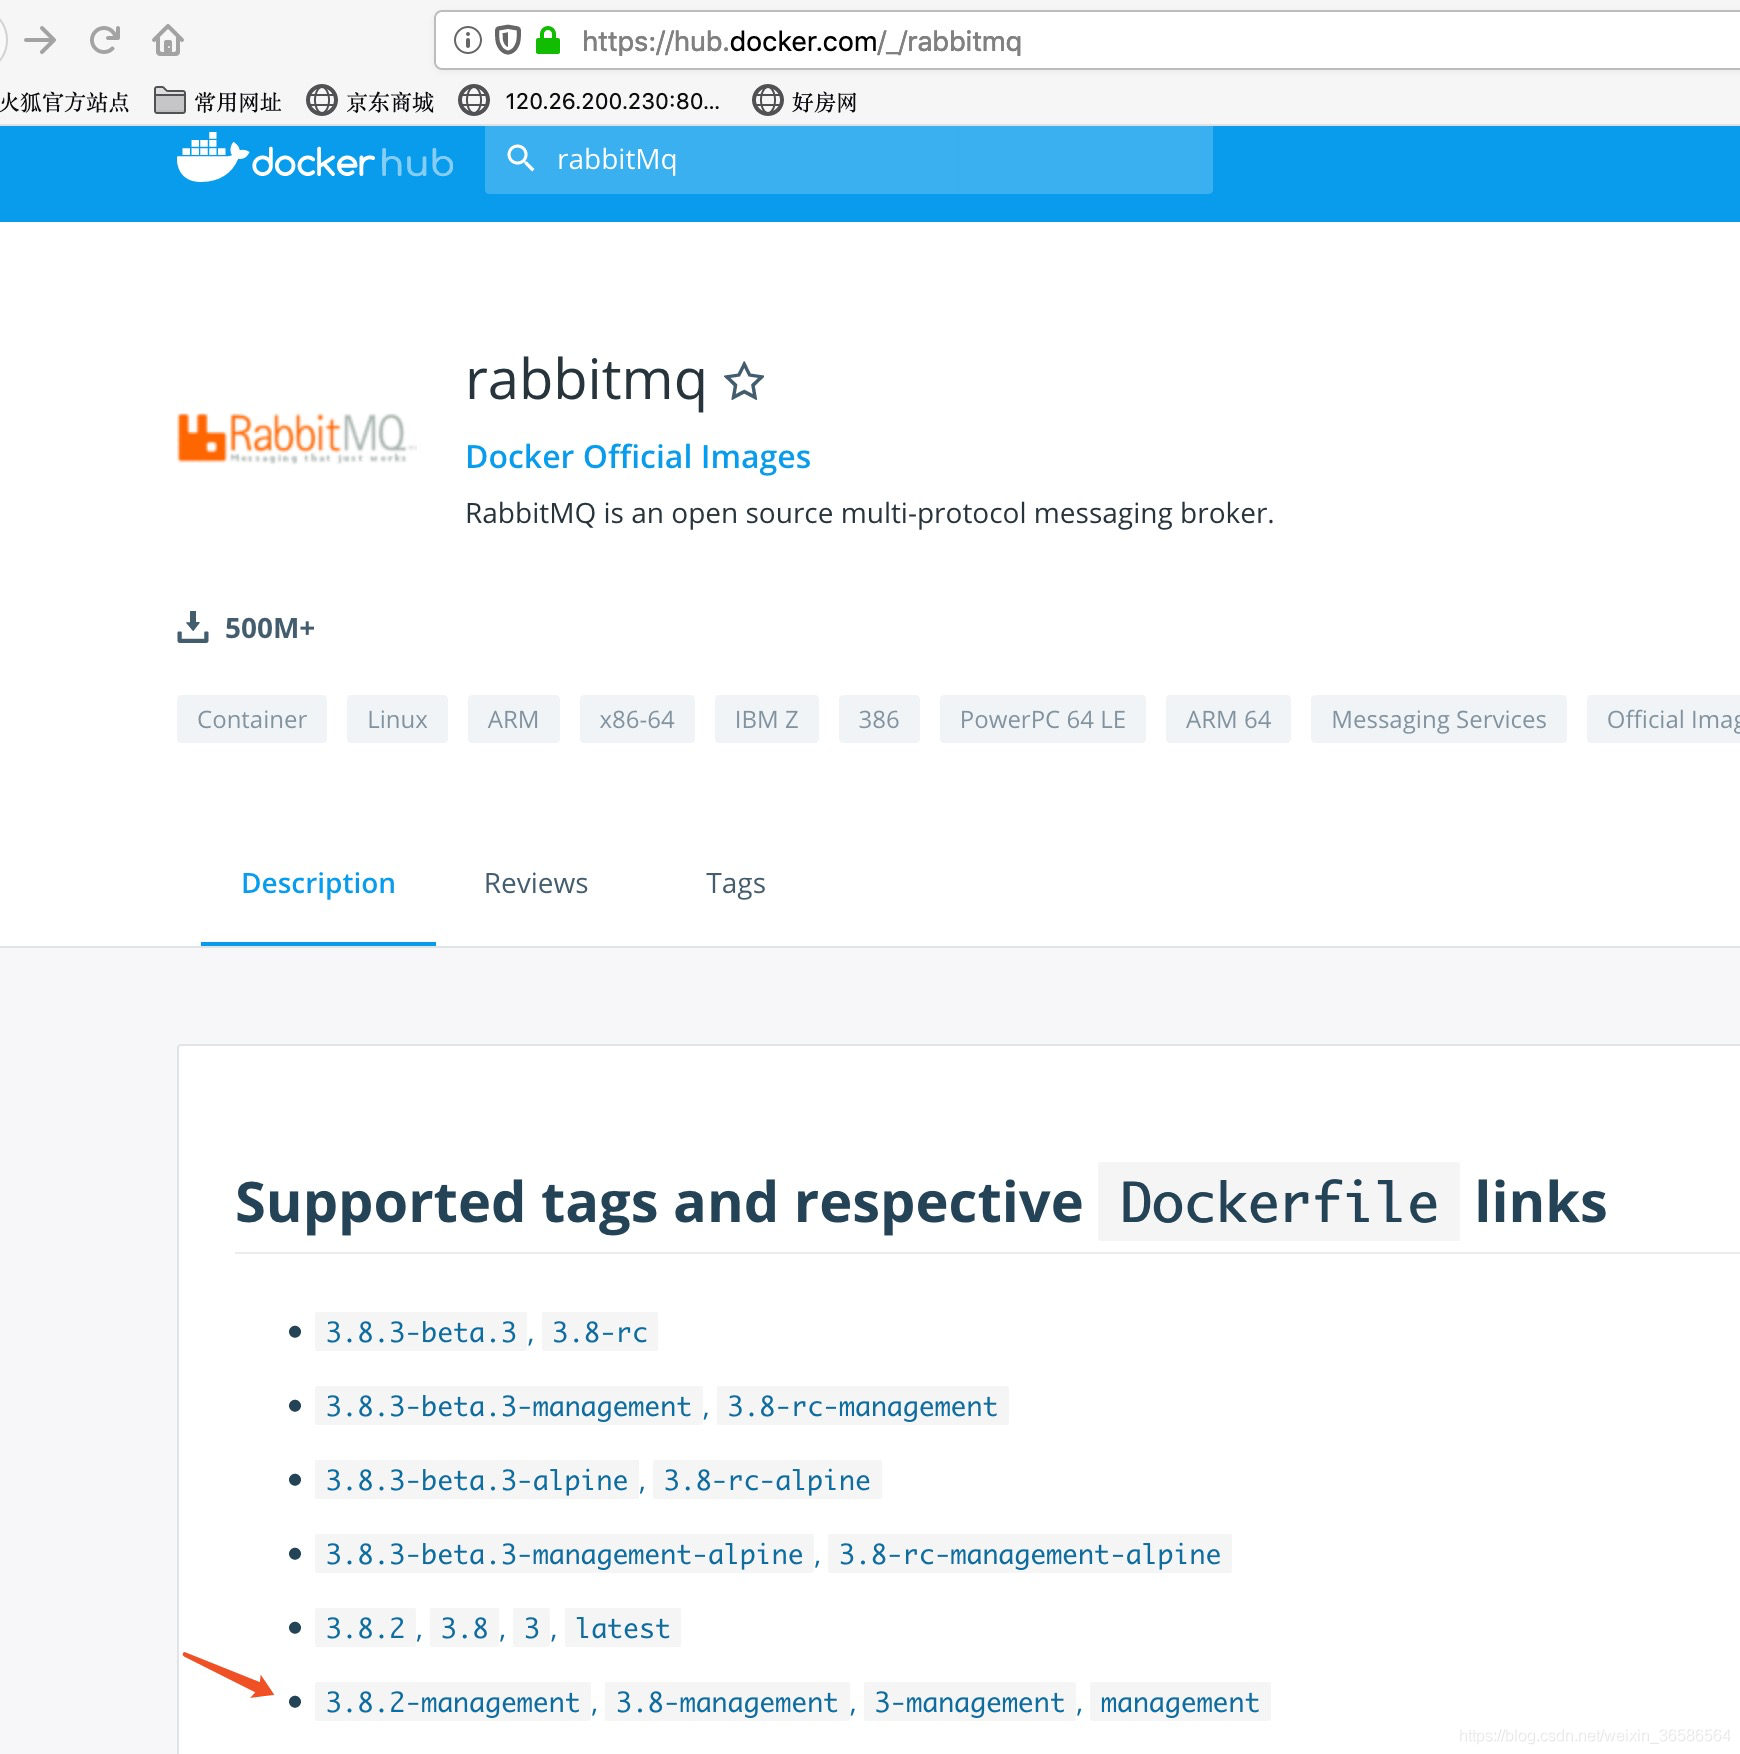Click the browser forward arrow button
The image size is (1740, 1754).
(40, 40)
